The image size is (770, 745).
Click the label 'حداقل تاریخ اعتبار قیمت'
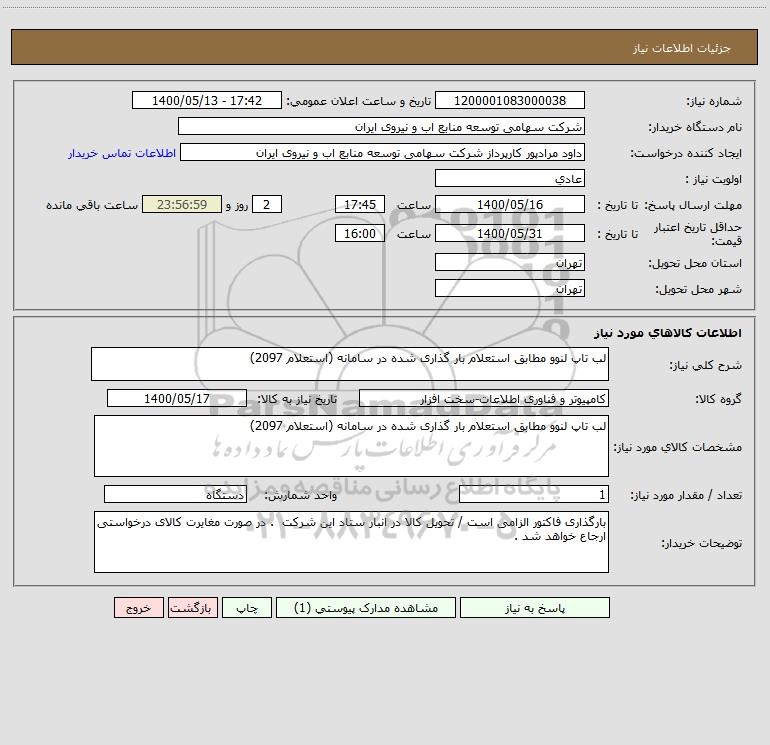698,234
